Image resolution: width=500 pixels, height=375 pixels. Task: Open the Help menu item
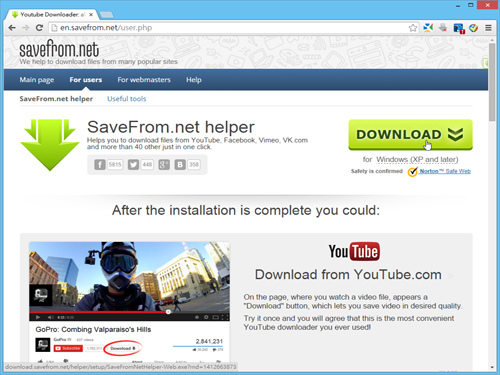coord(194,80)
